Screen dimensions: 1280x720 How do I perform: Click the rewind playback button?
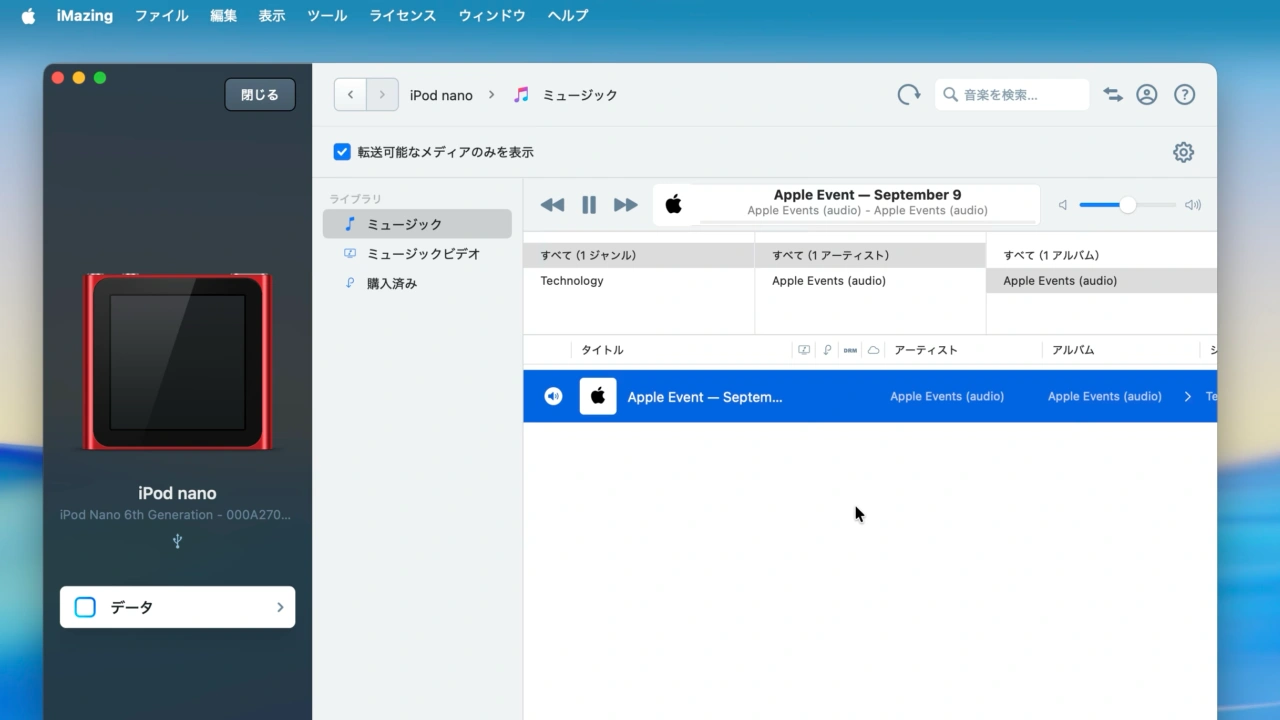tap(552, 205)
